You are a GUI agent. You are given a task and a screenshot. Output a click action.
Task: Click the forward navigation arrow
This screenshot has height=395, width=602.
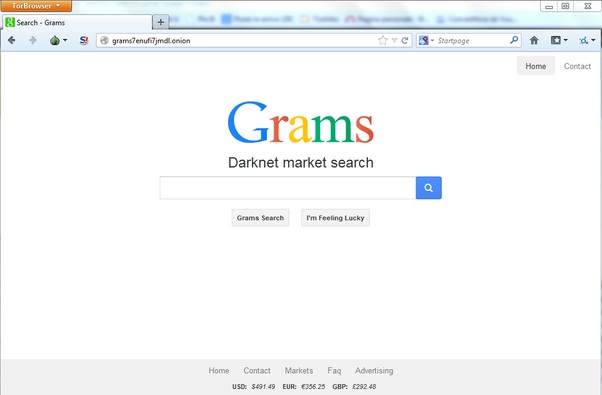[33, 40]
